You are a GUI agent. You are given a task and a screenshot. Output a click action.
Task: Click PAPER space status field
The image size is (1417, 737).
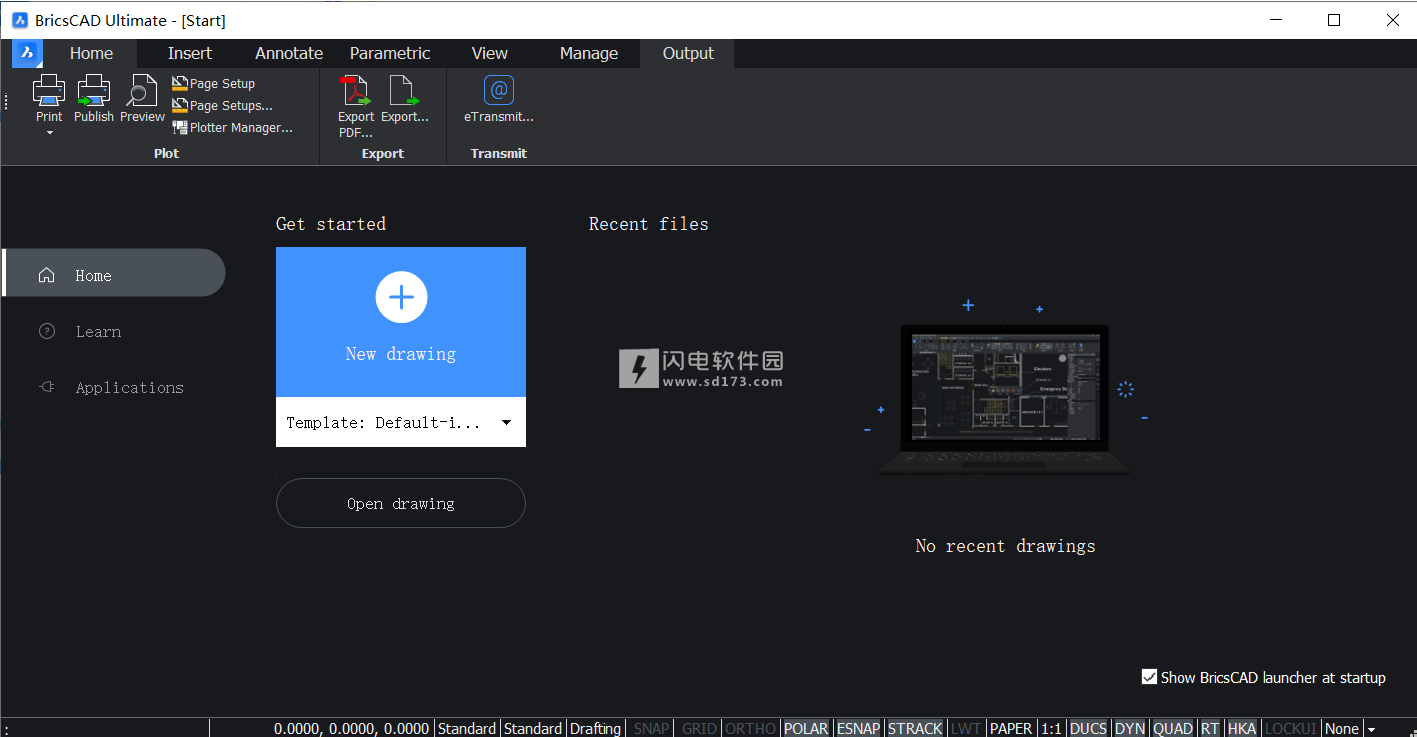pos(1011,729)
